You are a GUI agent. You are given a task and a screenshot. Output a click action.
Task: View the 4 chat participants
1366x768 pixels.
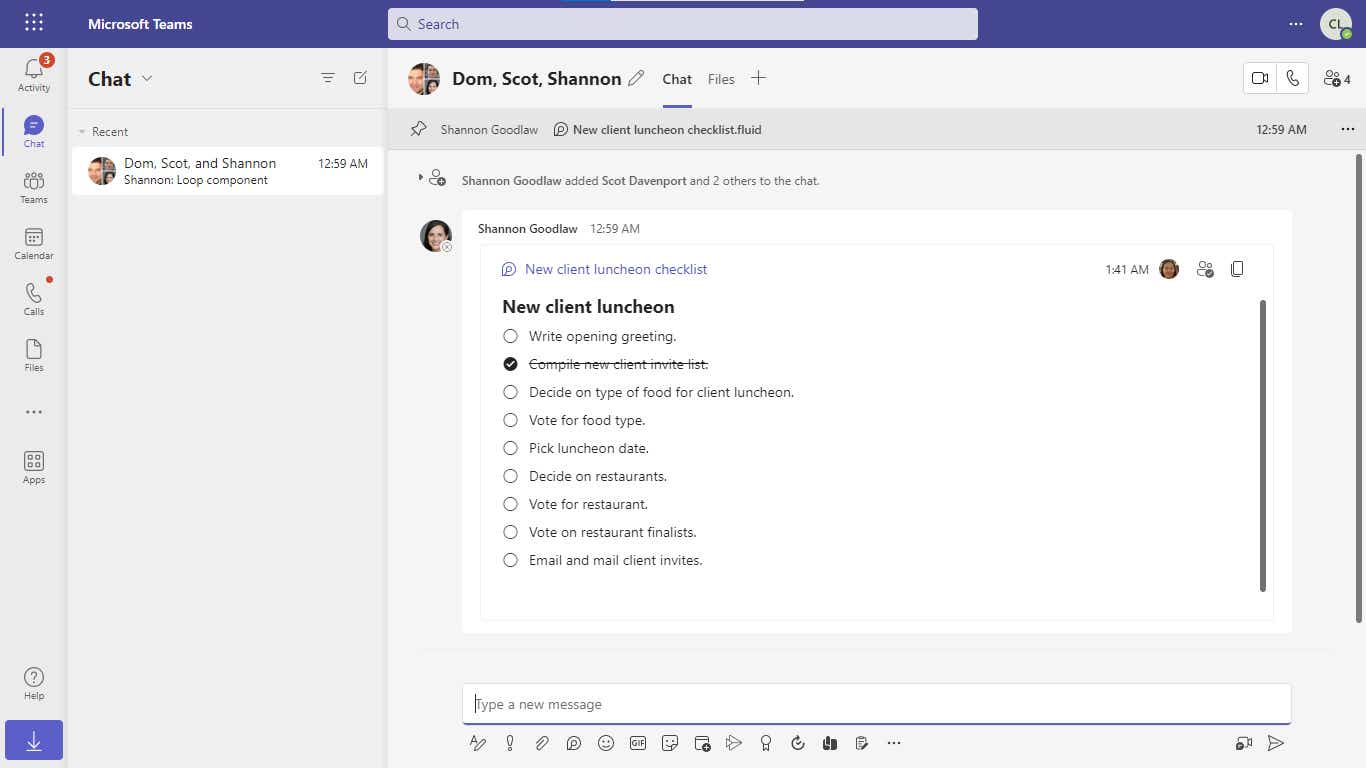[1337, 78]
